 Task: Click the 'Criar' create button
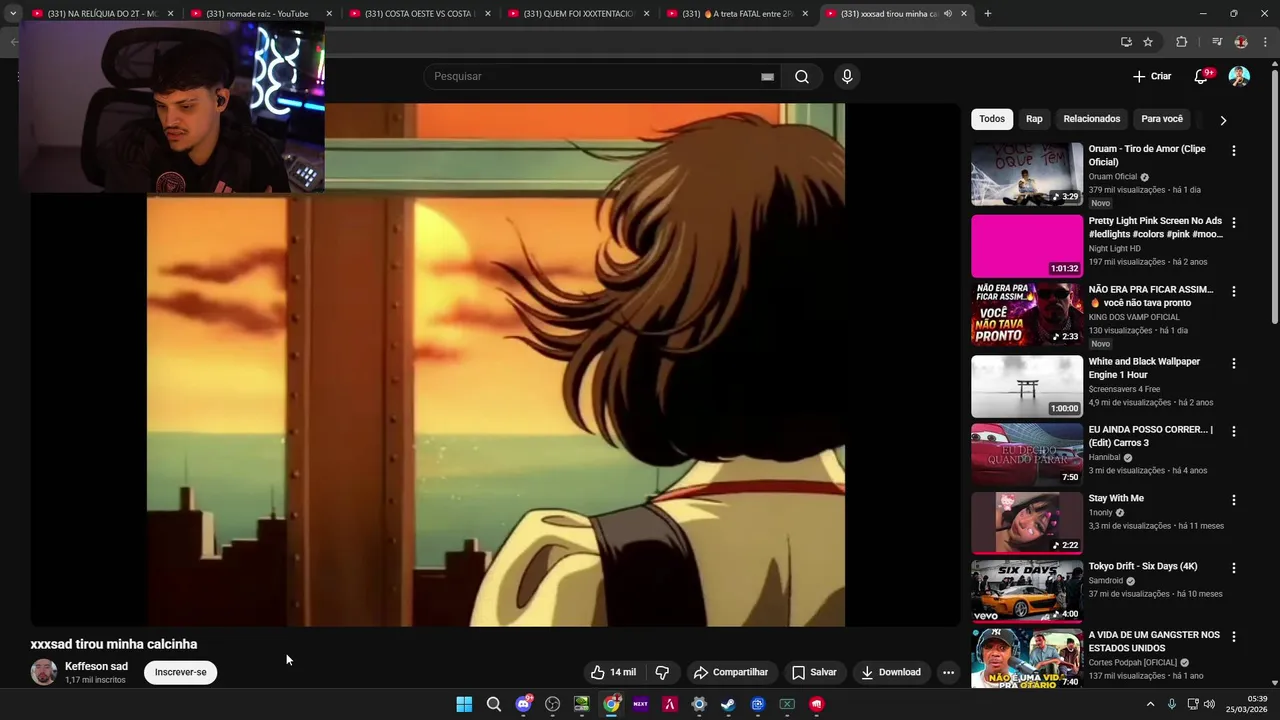[x=1152, y=76]
